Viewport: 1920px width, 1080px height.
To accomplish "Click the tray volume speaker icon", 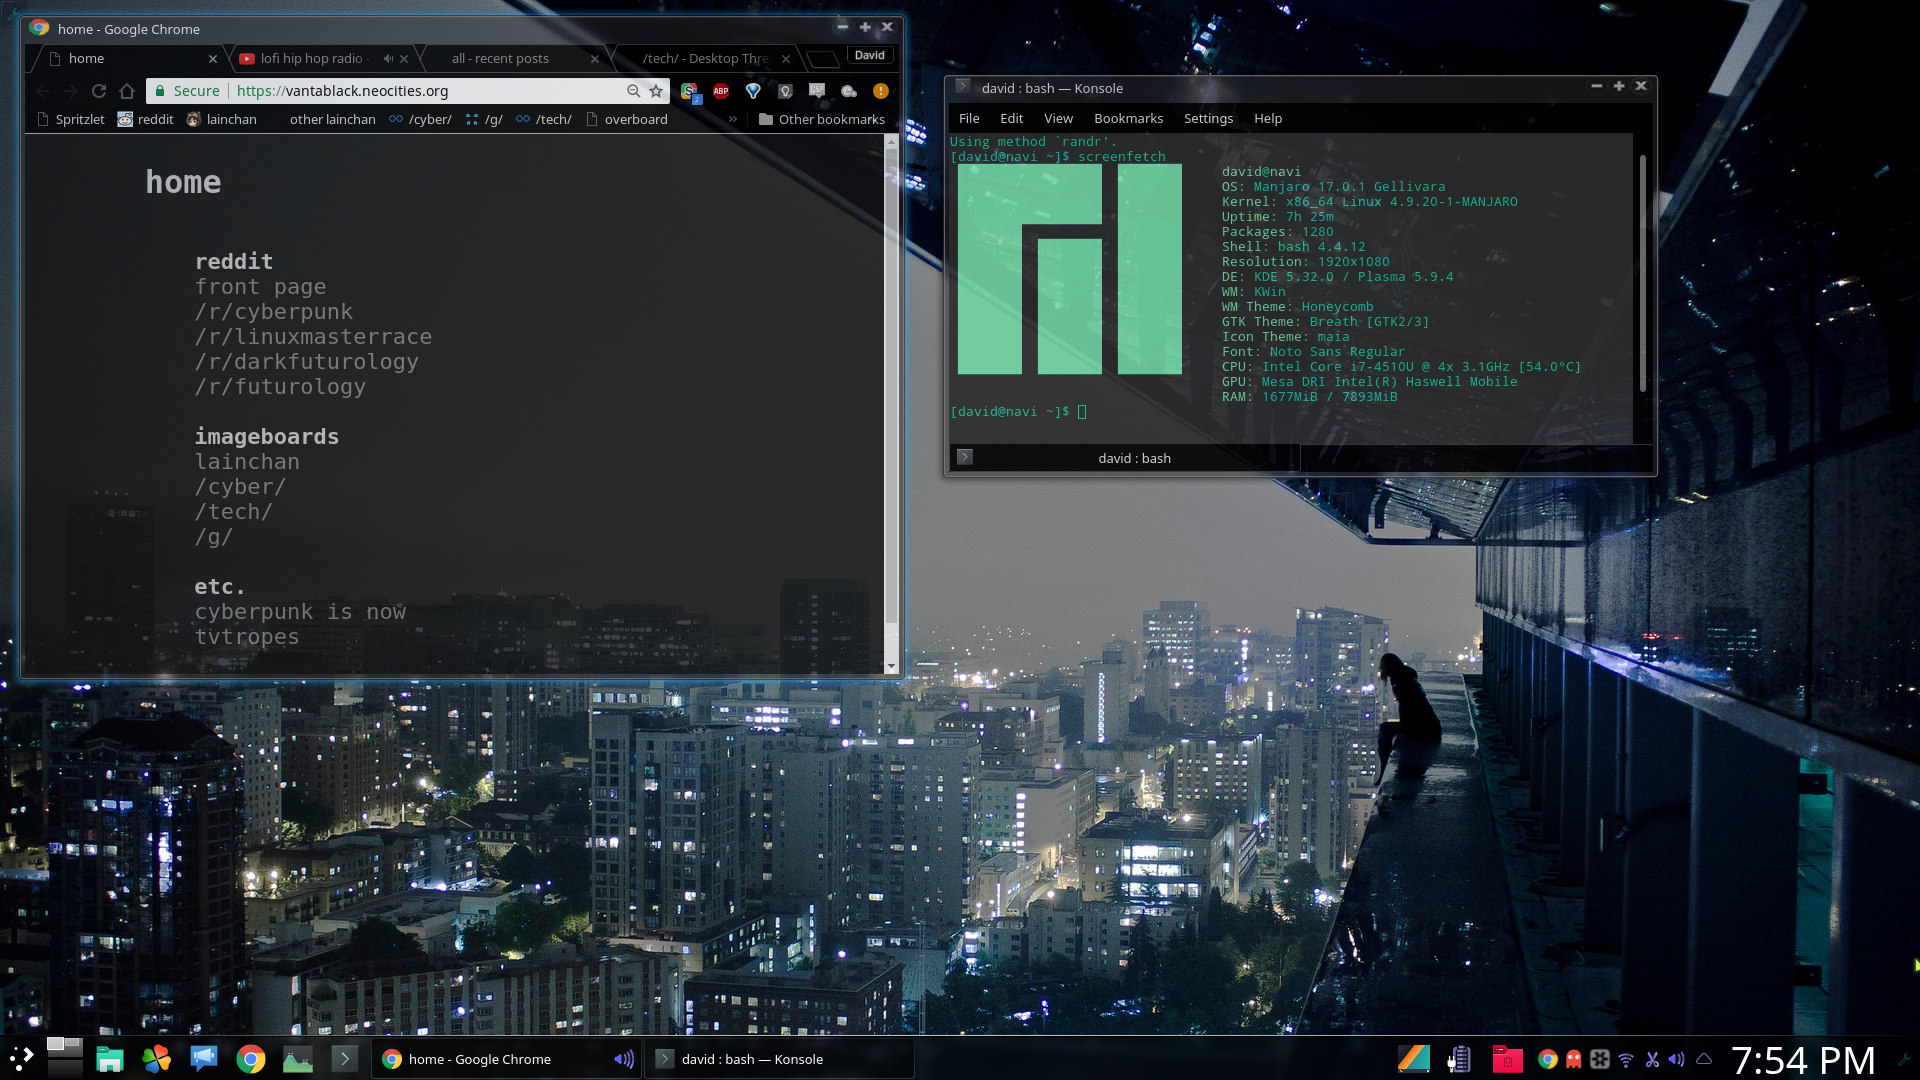I will [x=1677, y=1059].
